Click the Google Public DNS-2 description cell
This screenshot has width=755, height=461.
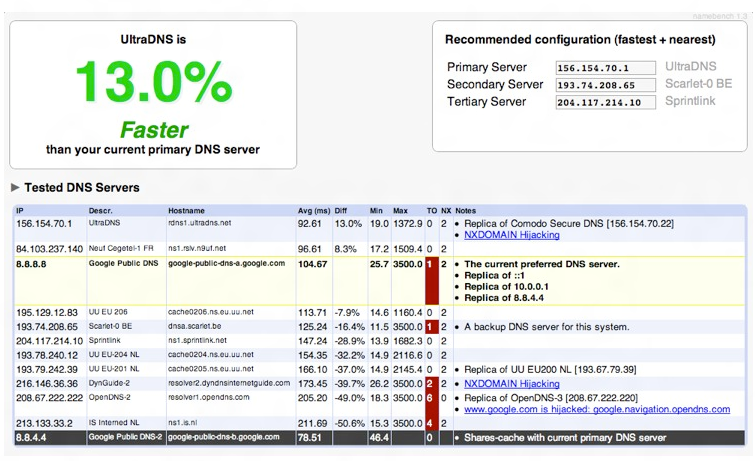click(x=125, y=437)
